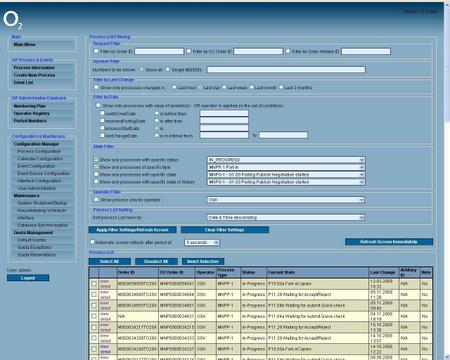The height and width of the screenshot is (360, 450).
Task: Open the 5 seconds refresh period dropdown
Action: coord(202,243)
